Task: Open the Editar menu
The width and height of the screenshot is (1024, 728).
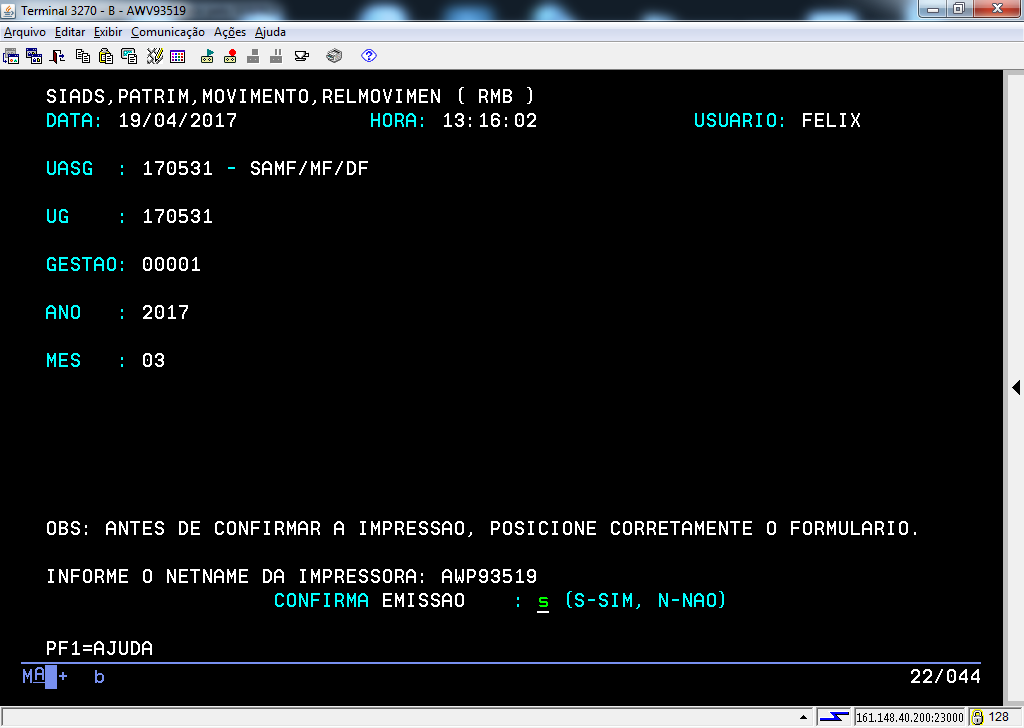Action: [70, 32]
